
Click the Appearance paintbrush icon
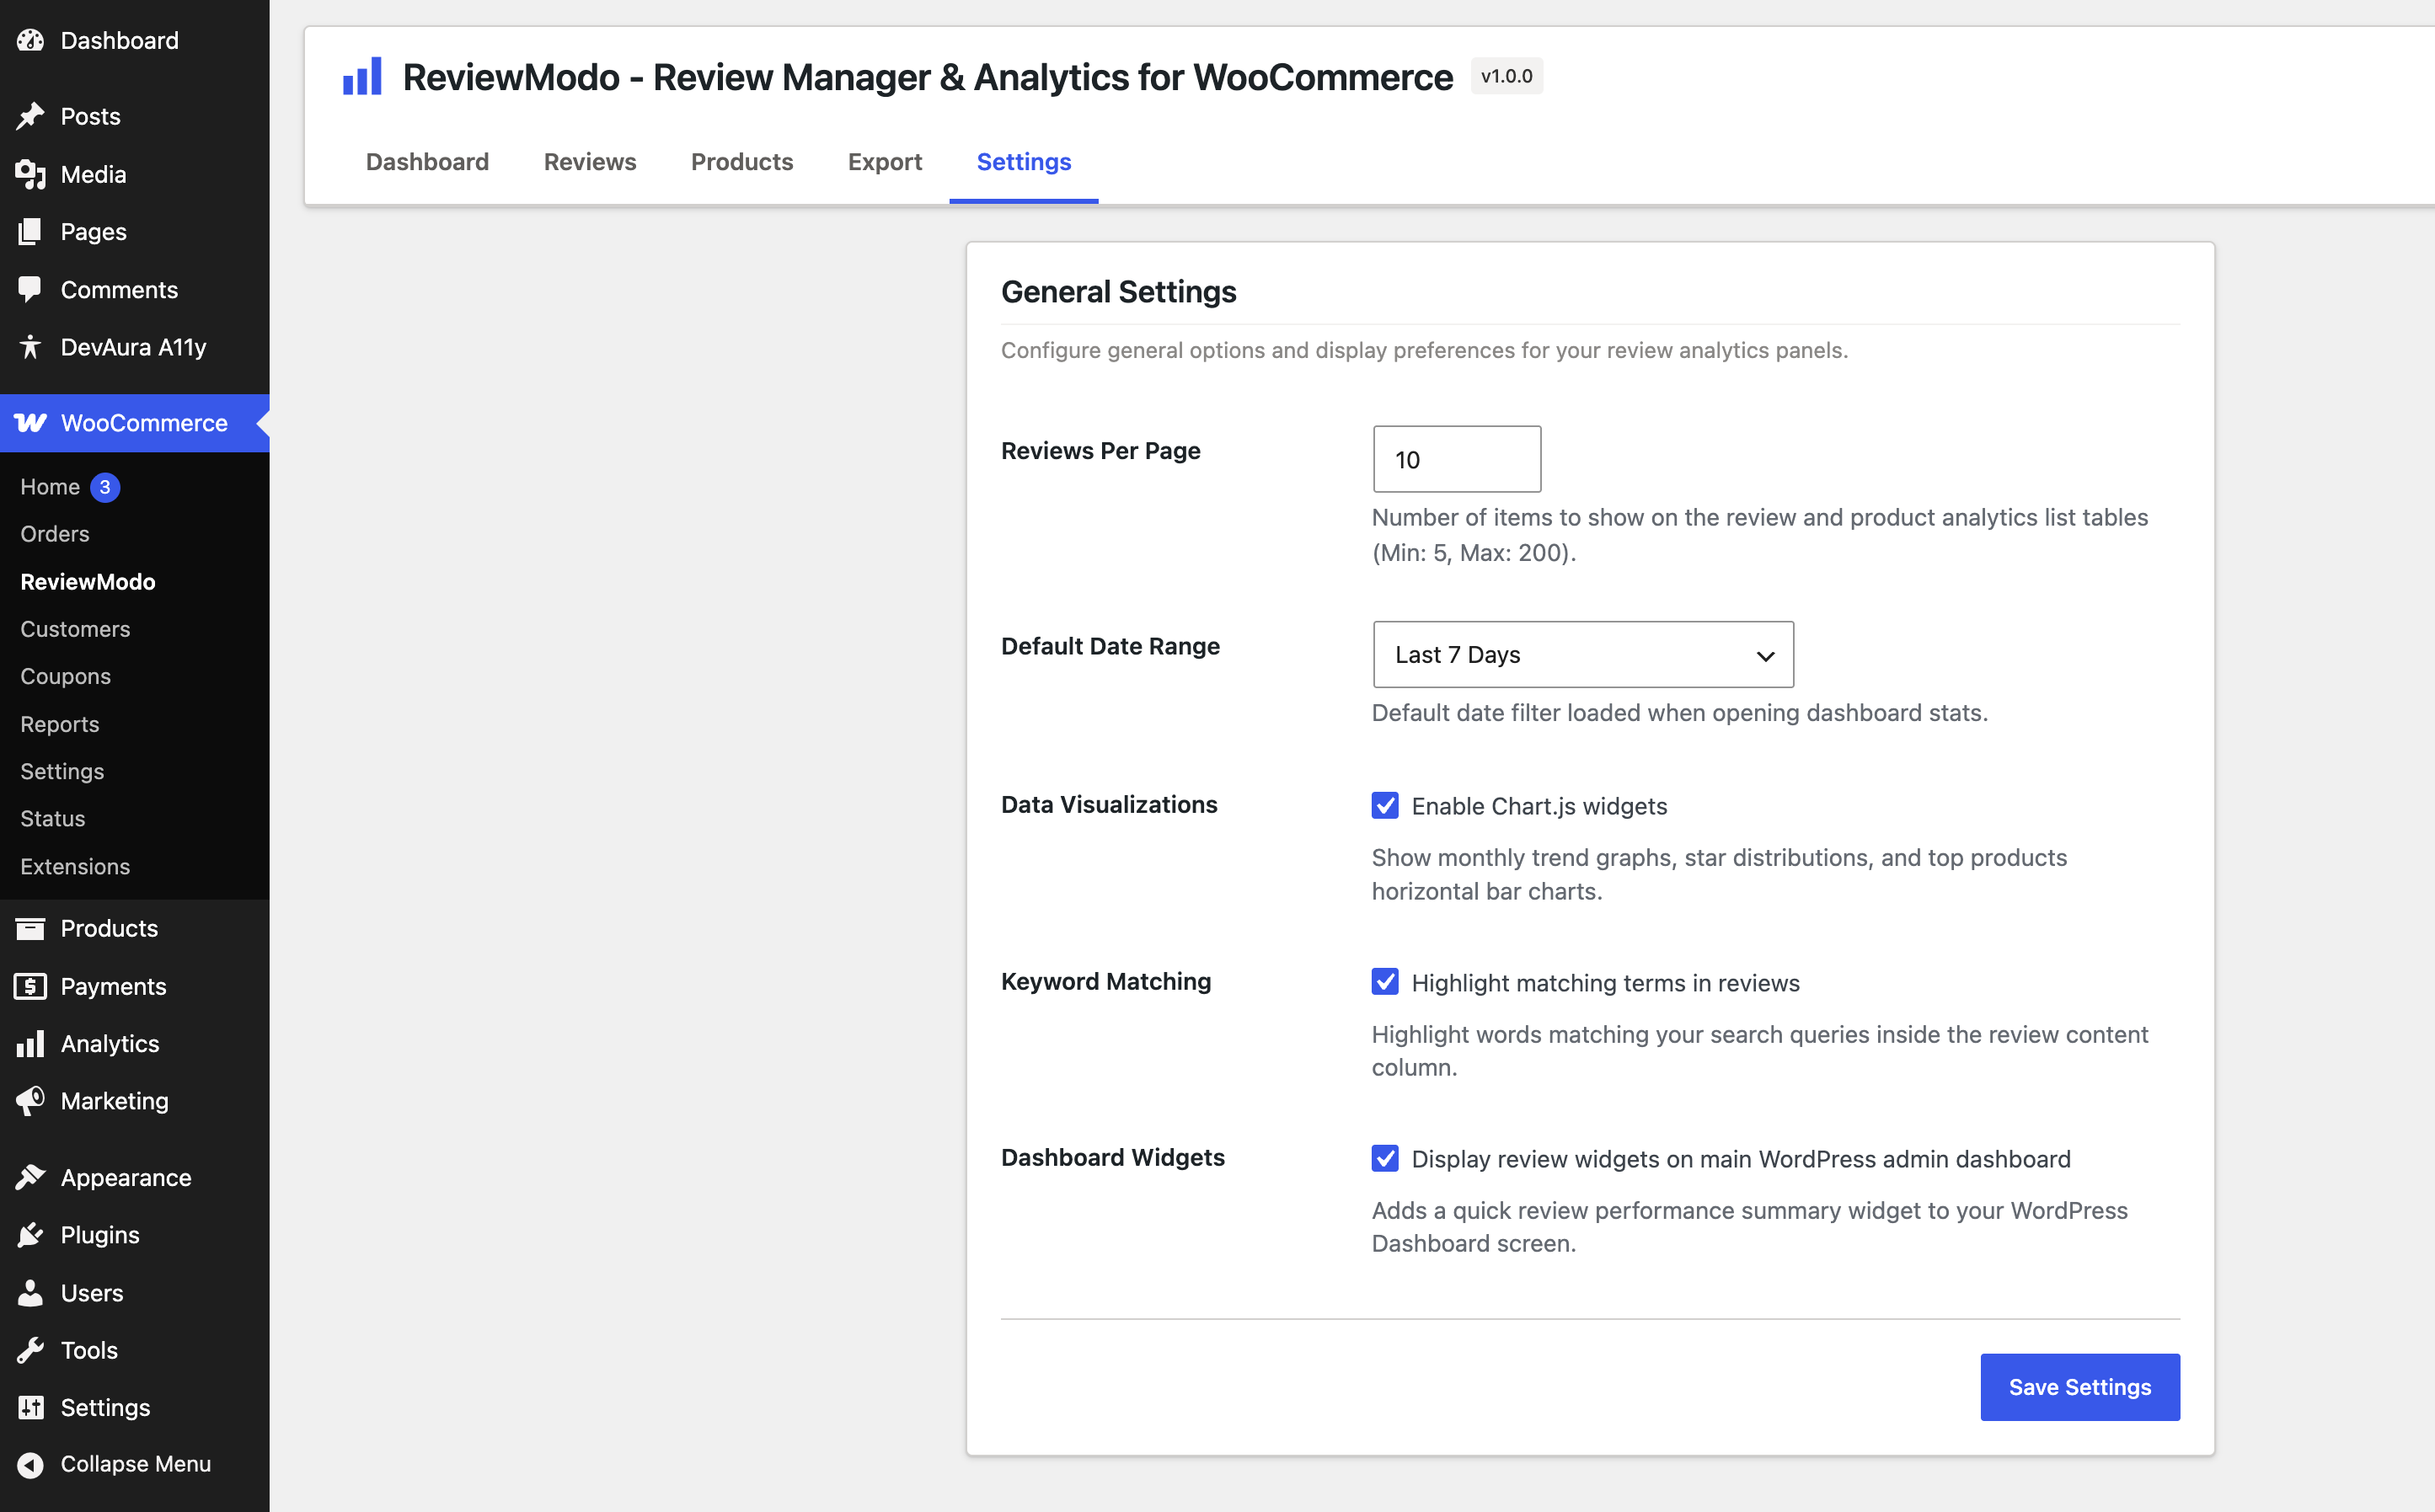pos(30,1177)
